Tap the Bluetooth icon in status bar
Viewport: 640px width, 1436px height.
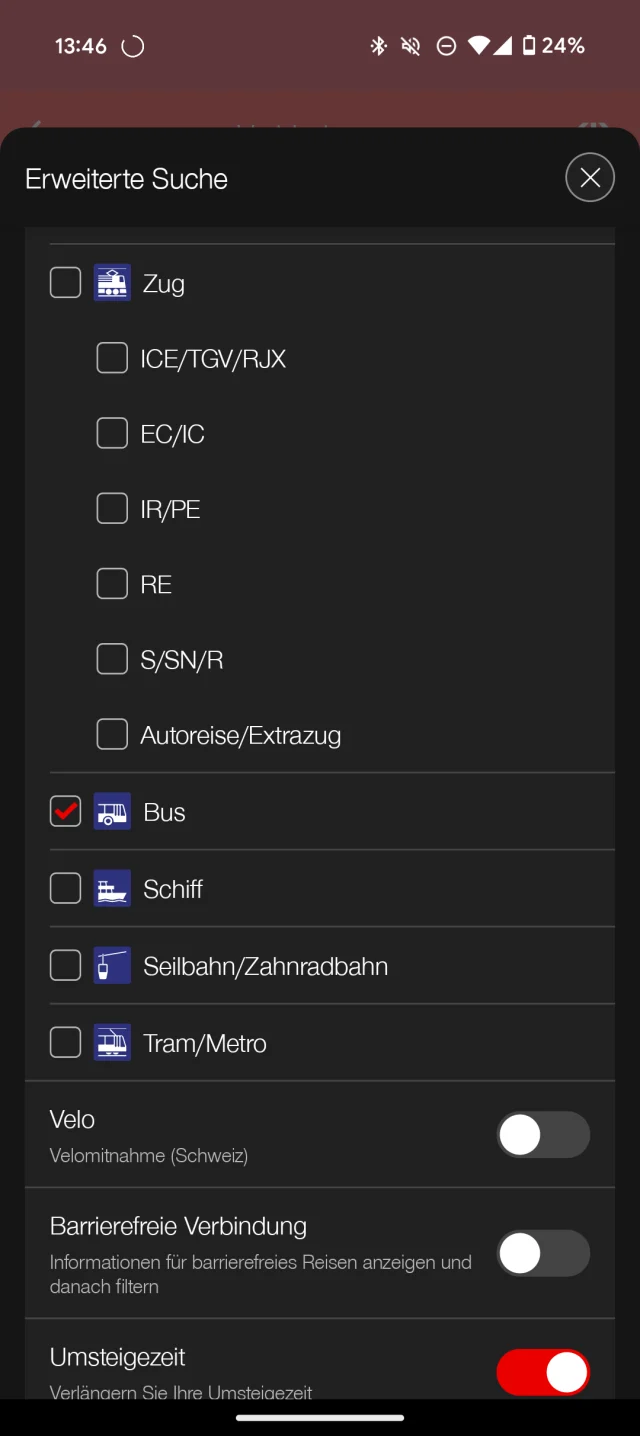point(379,46)
